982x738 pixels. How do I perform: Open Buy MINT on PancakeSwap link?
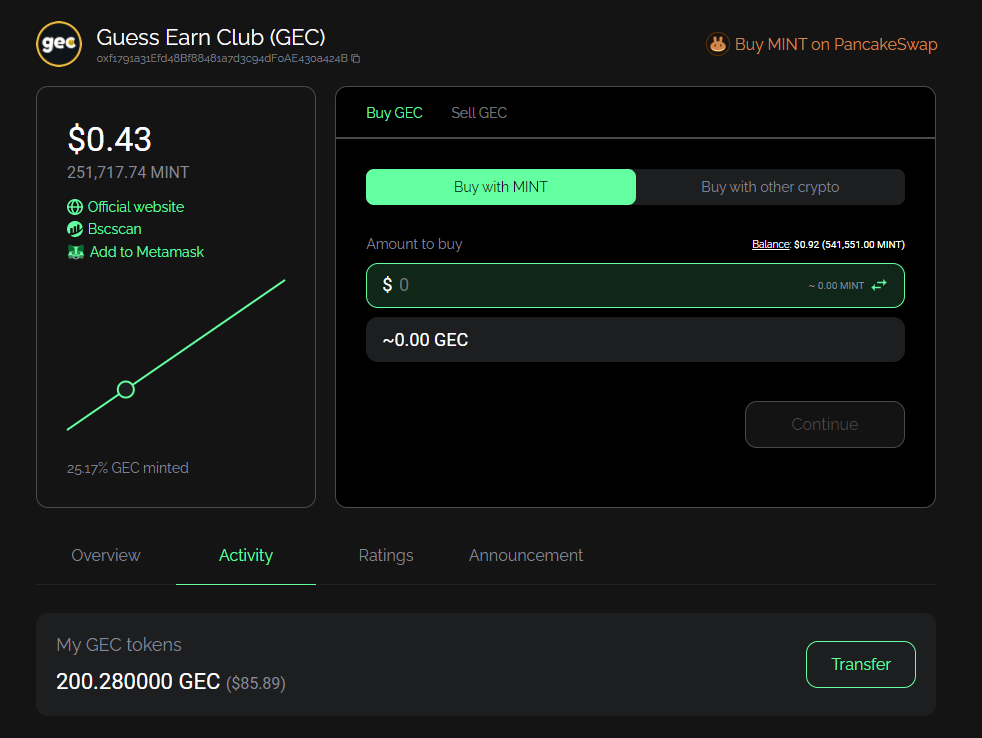tap(835, 44)
